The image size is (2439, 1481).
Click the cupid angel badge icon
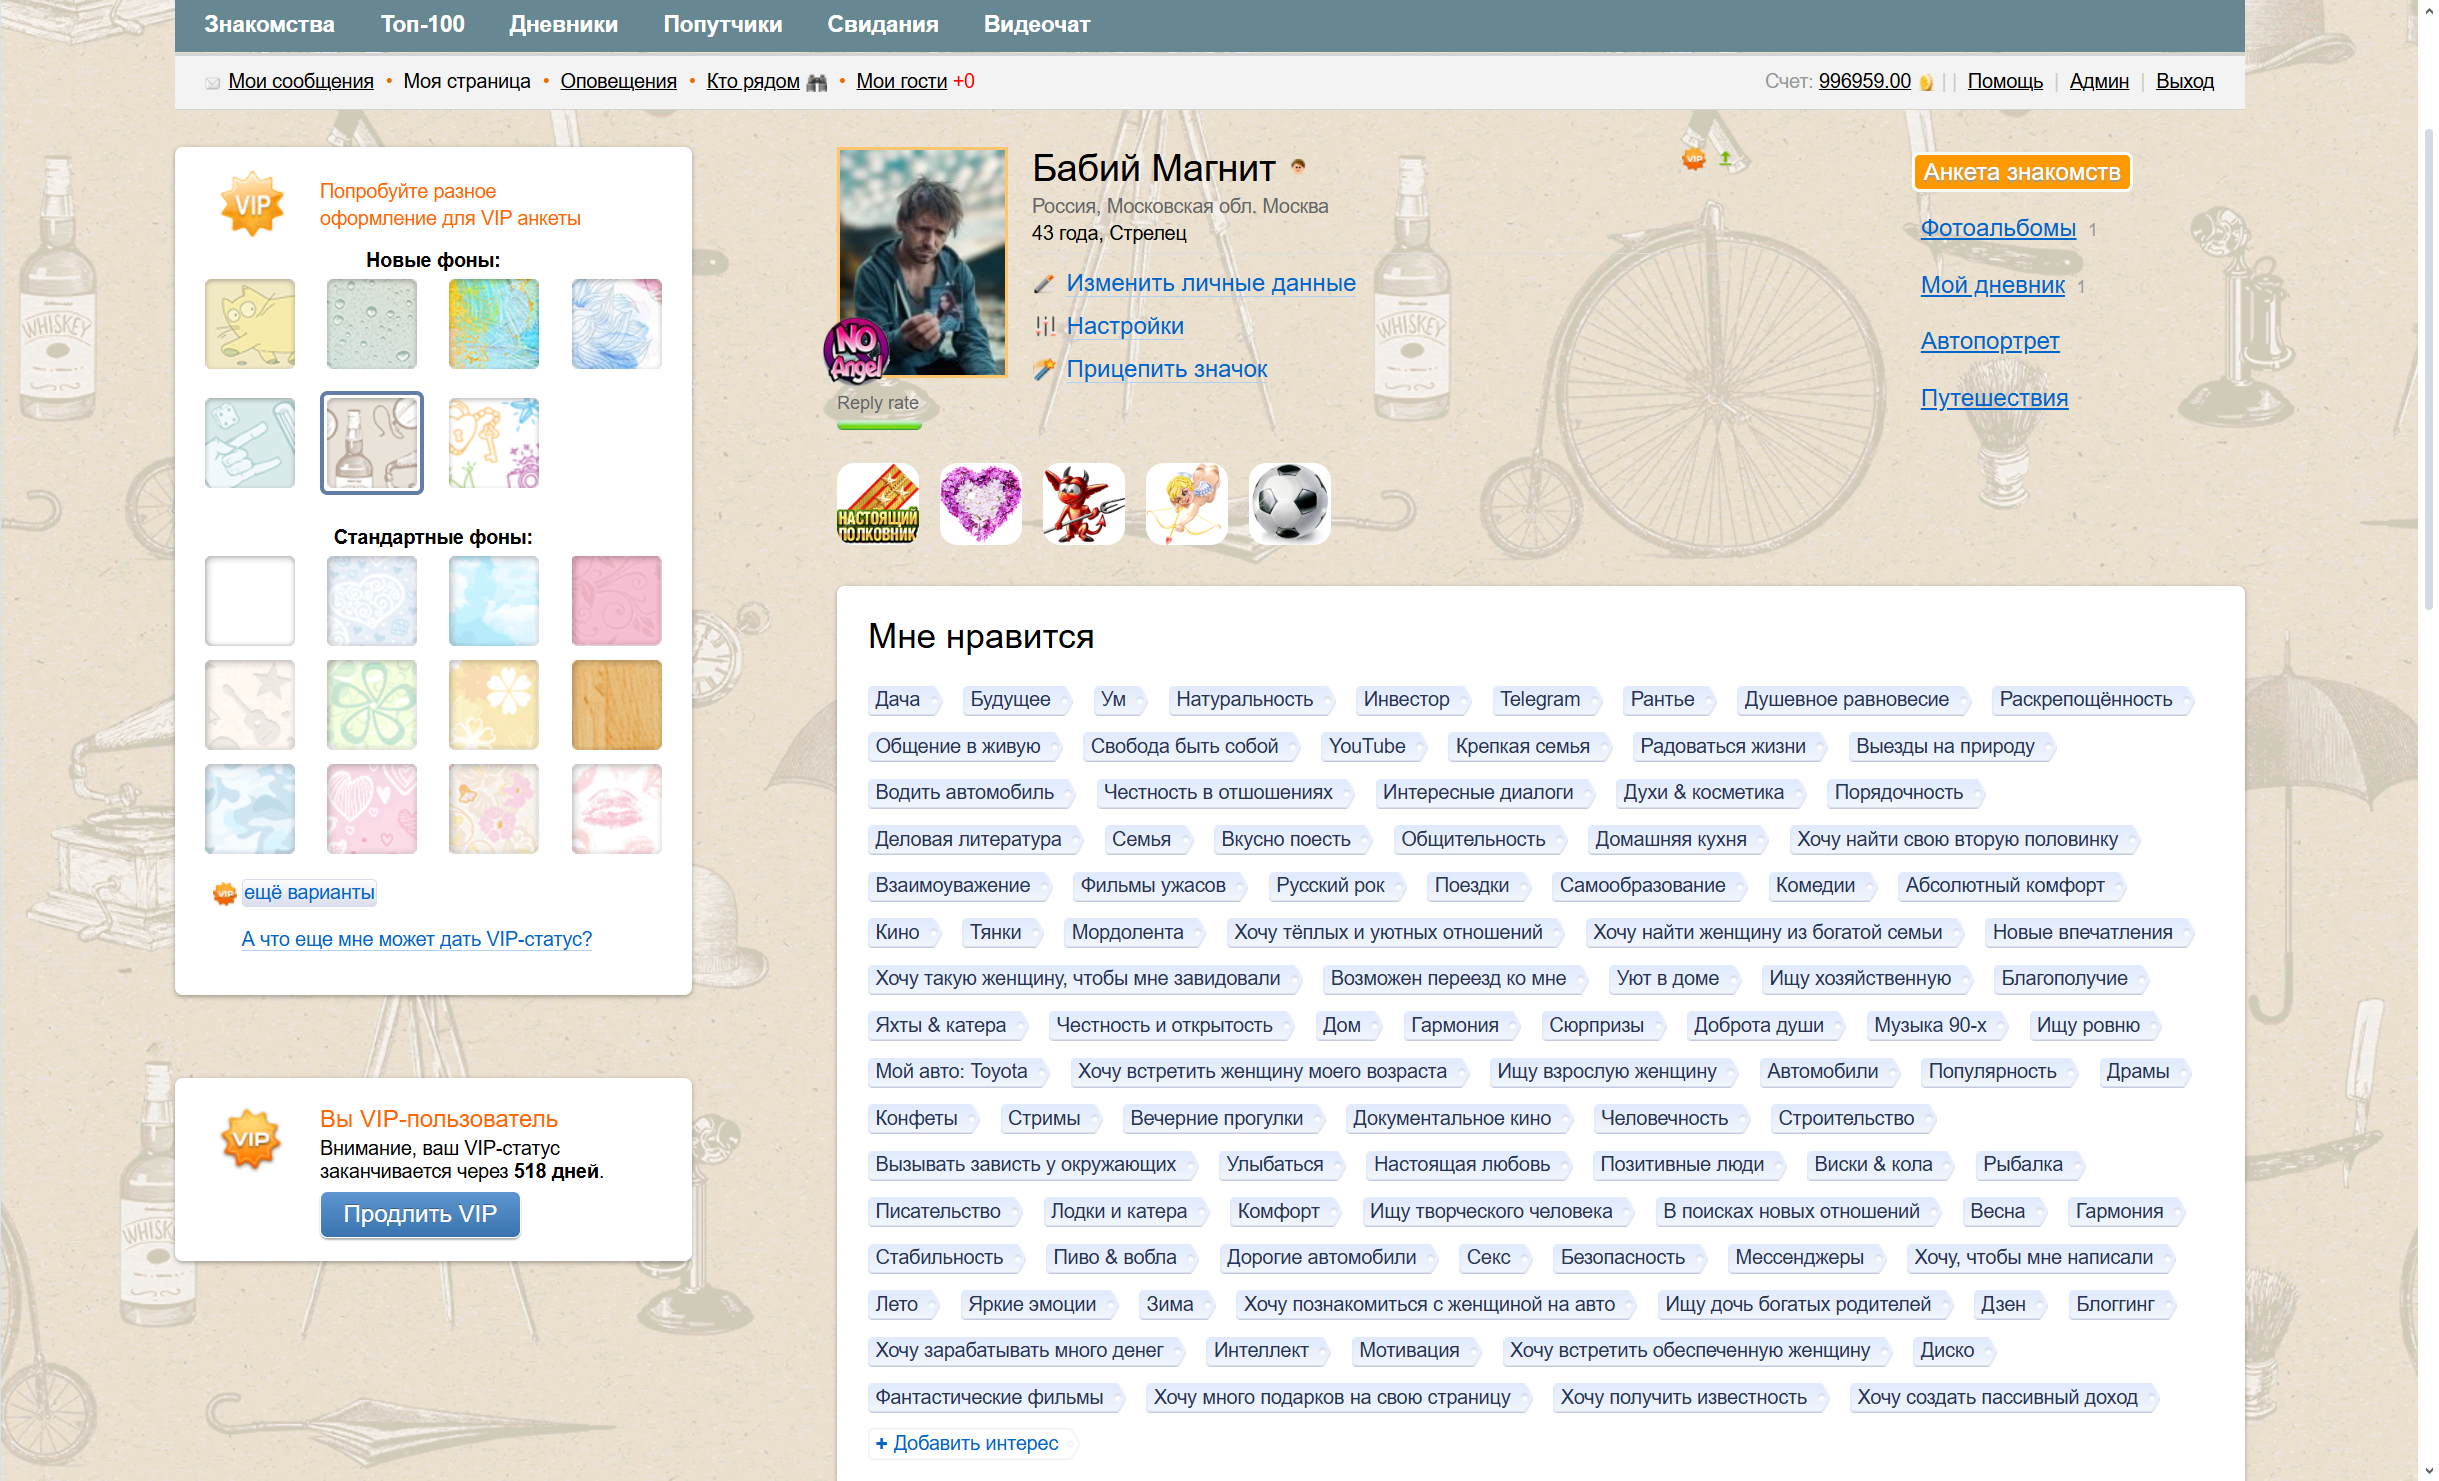click(1186, 504)
